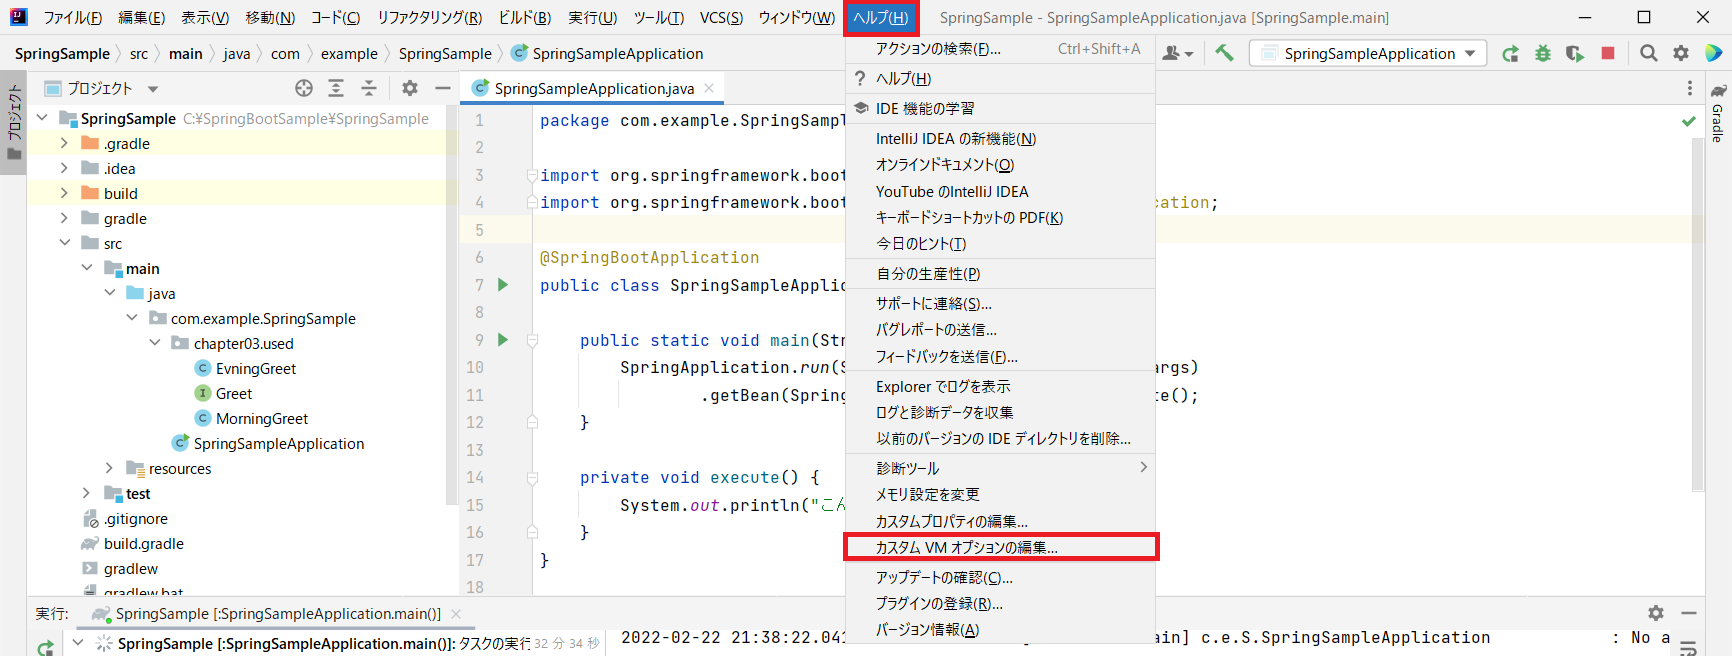Click the editor vertical scrollbar
1732x656 pixels.
[1697, 315]
